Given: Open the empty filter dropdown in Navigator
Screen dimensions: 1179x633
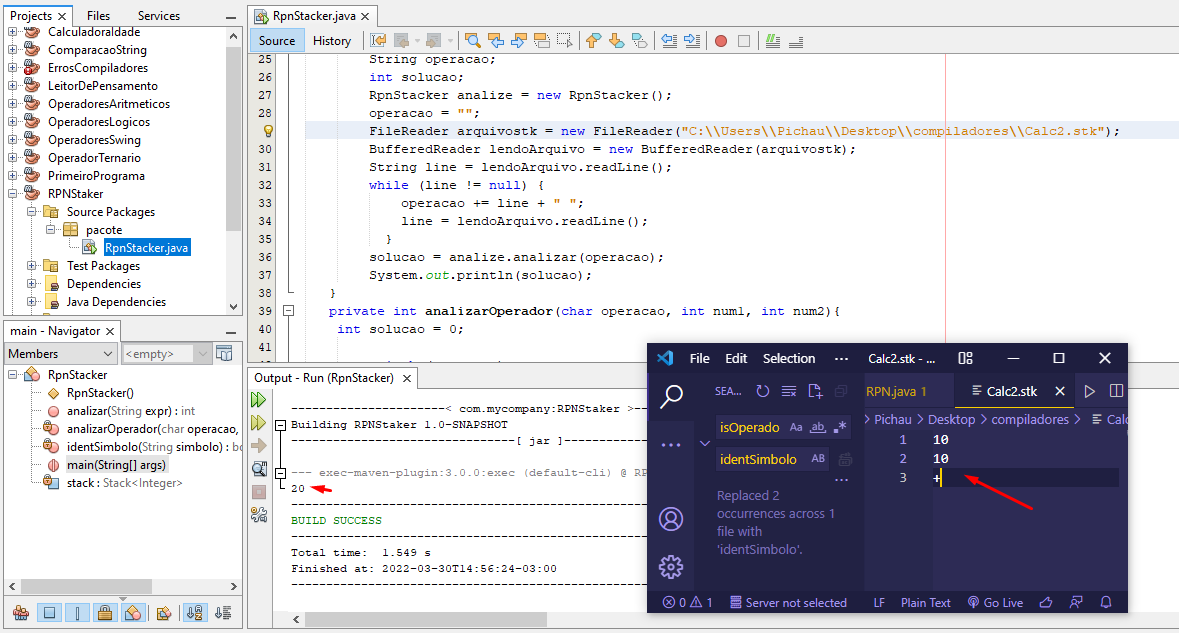Looking at the screenshot, I should [x=166, y=353].
